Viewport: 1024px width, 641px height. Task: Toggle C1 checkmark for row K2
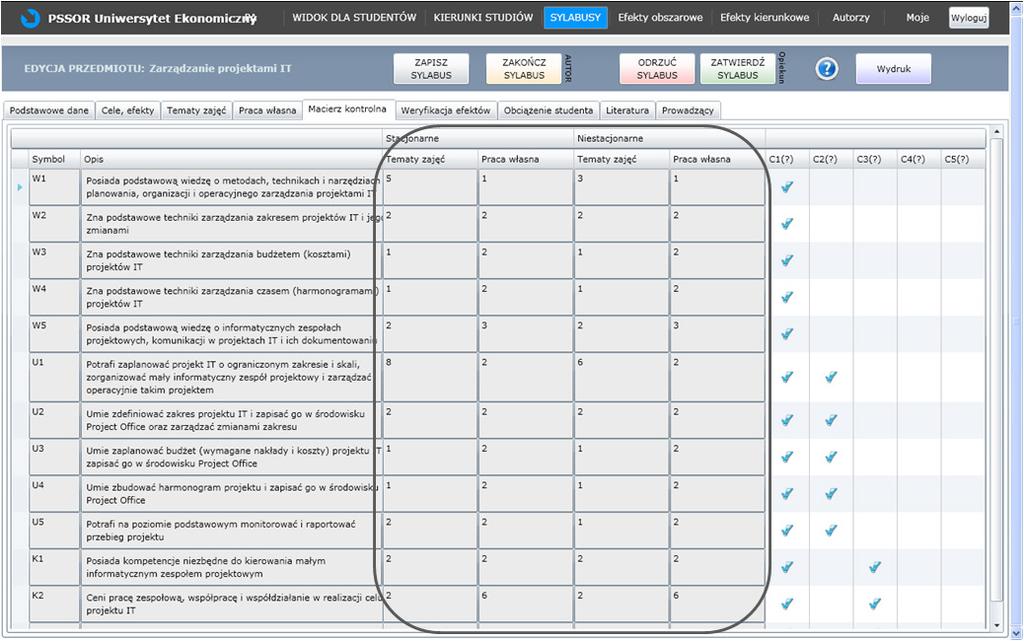click(787, 604)
